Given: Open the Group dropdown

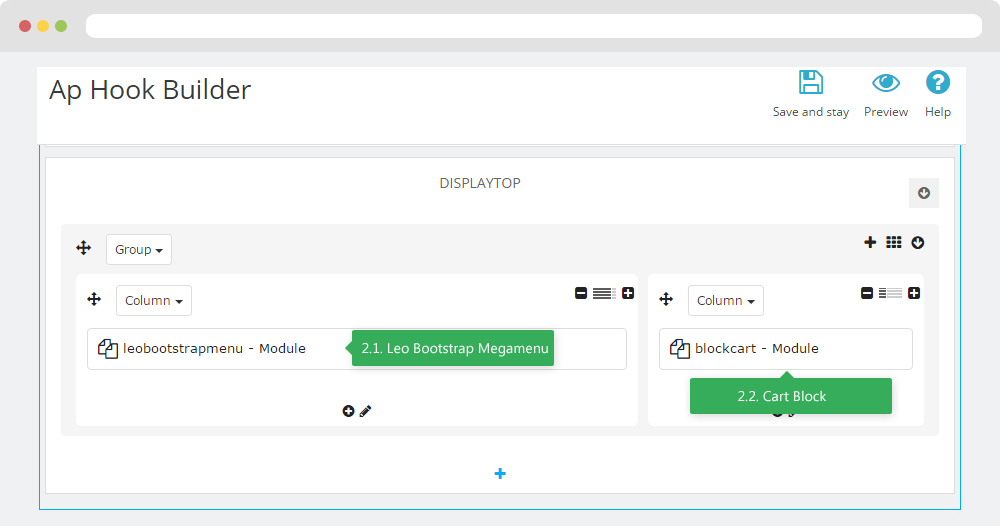Looking at the screenshot, I should [x=138, y=249].
